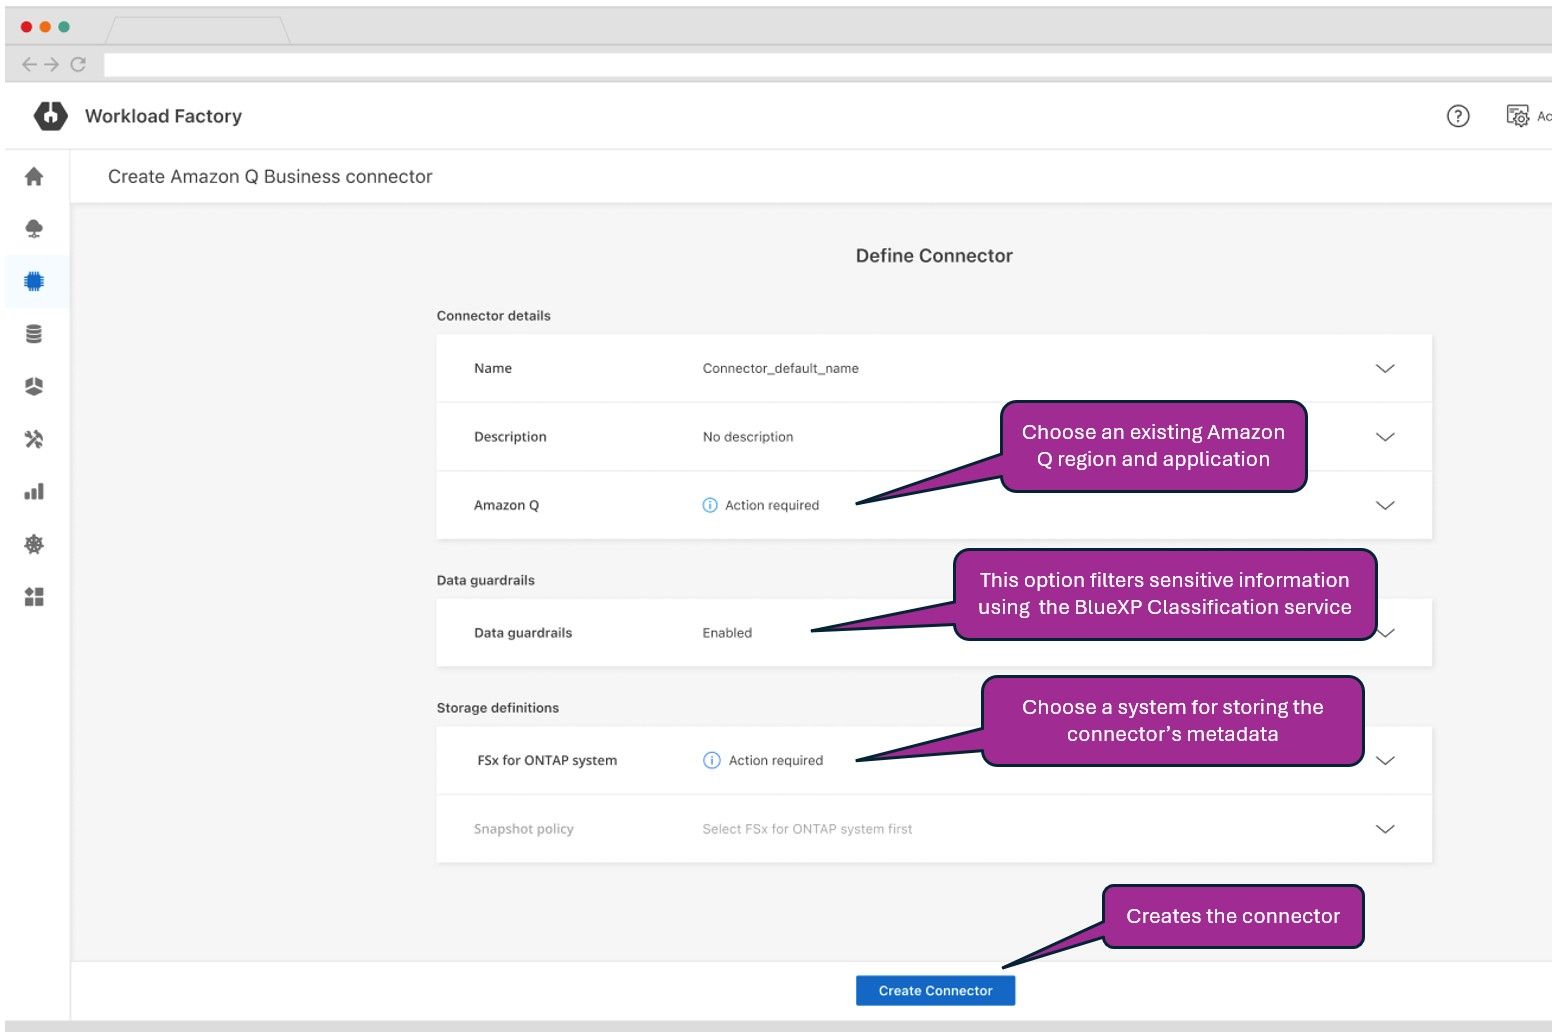Click the ship wheel Kubernetes icon
The image size is (1567, 1033).
click(x=34, y=544)
